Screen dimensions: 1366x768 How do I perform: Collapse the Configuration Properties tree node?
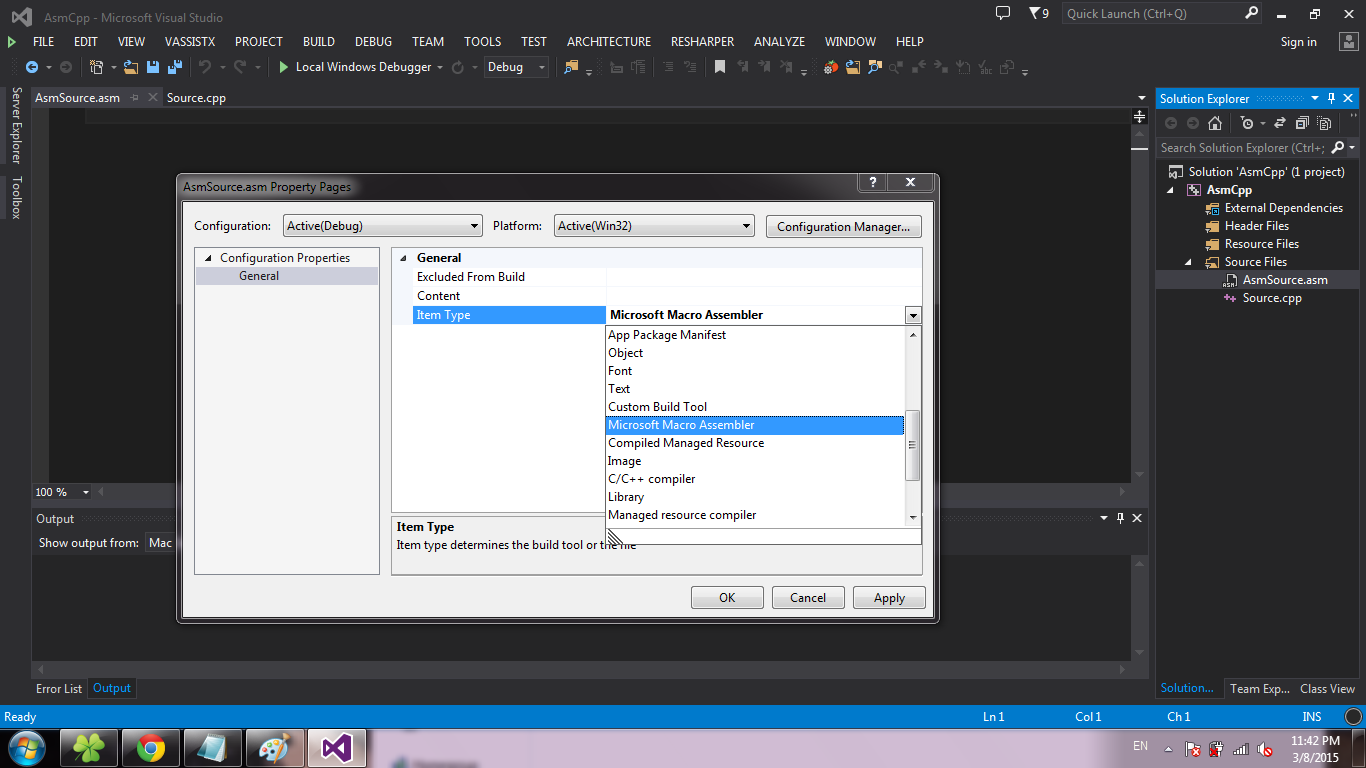[x=208, y=258]
